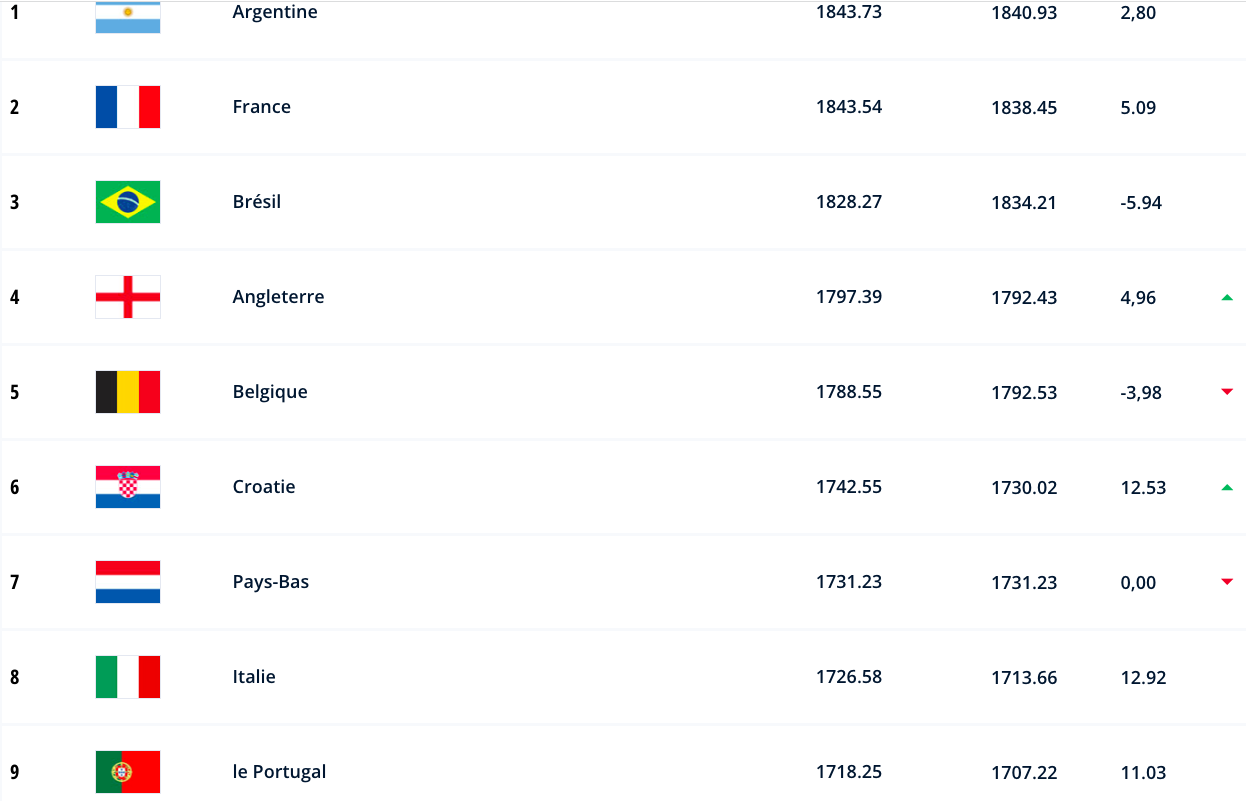The image size is (1246, 801).
Task: Open the Argentine team link
Action: click(275, 13)
